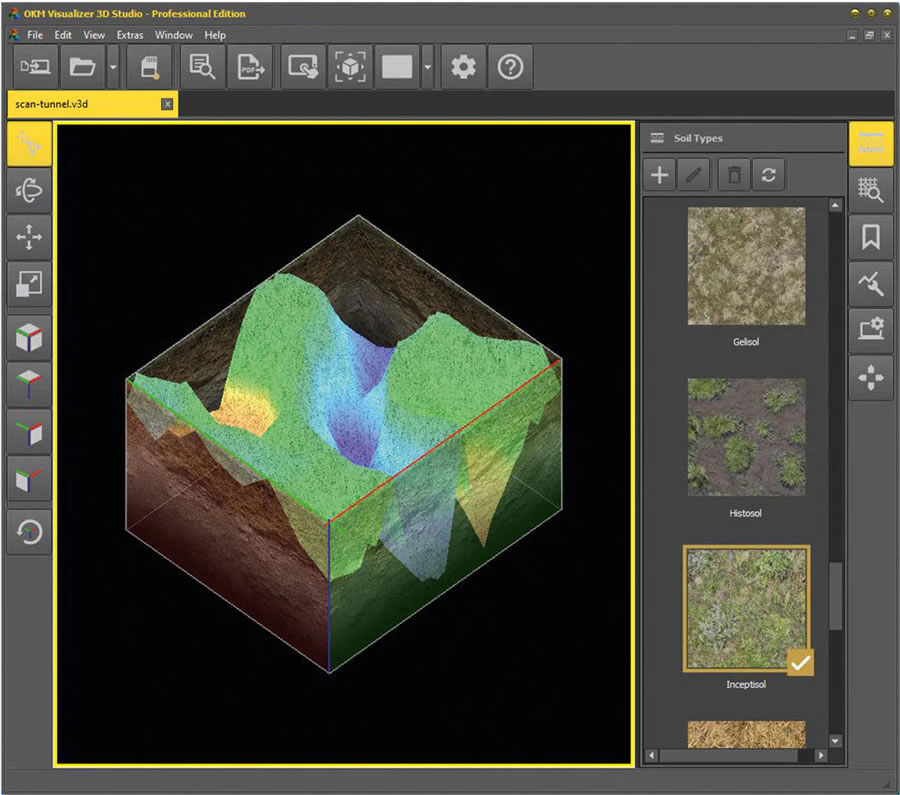Click the Histosol label text
Viewport: 900px width, 795px height.
746,513
